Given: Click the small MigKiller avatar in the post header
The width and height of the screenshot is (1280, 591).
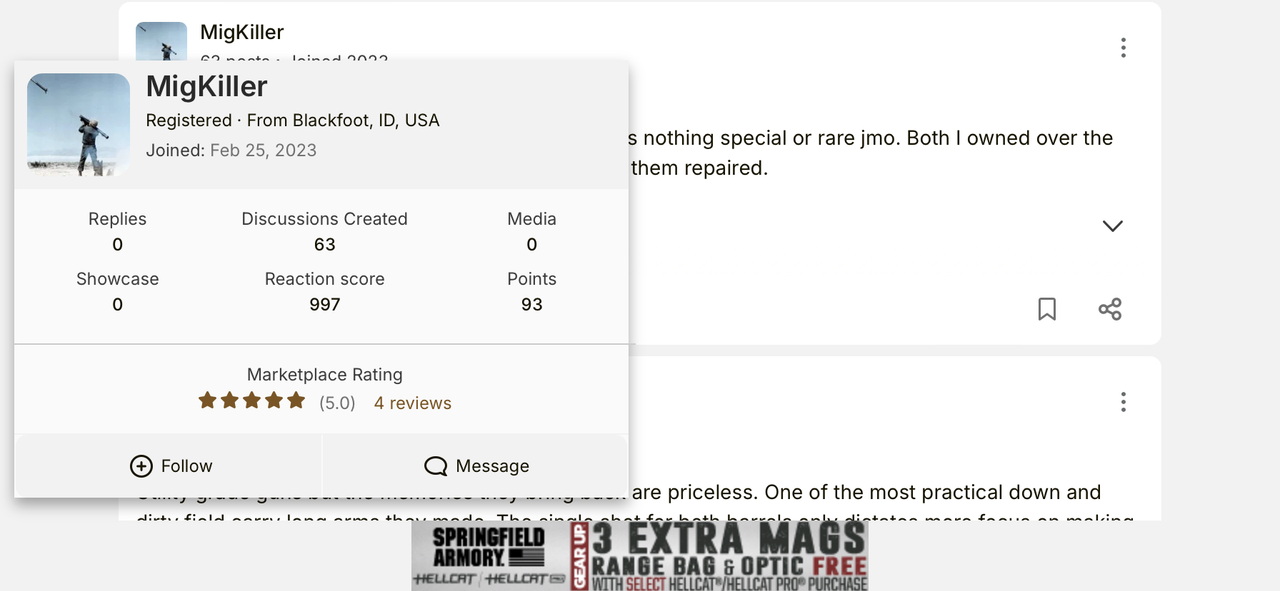Looking at the screenshot, I should pos(161,42).
